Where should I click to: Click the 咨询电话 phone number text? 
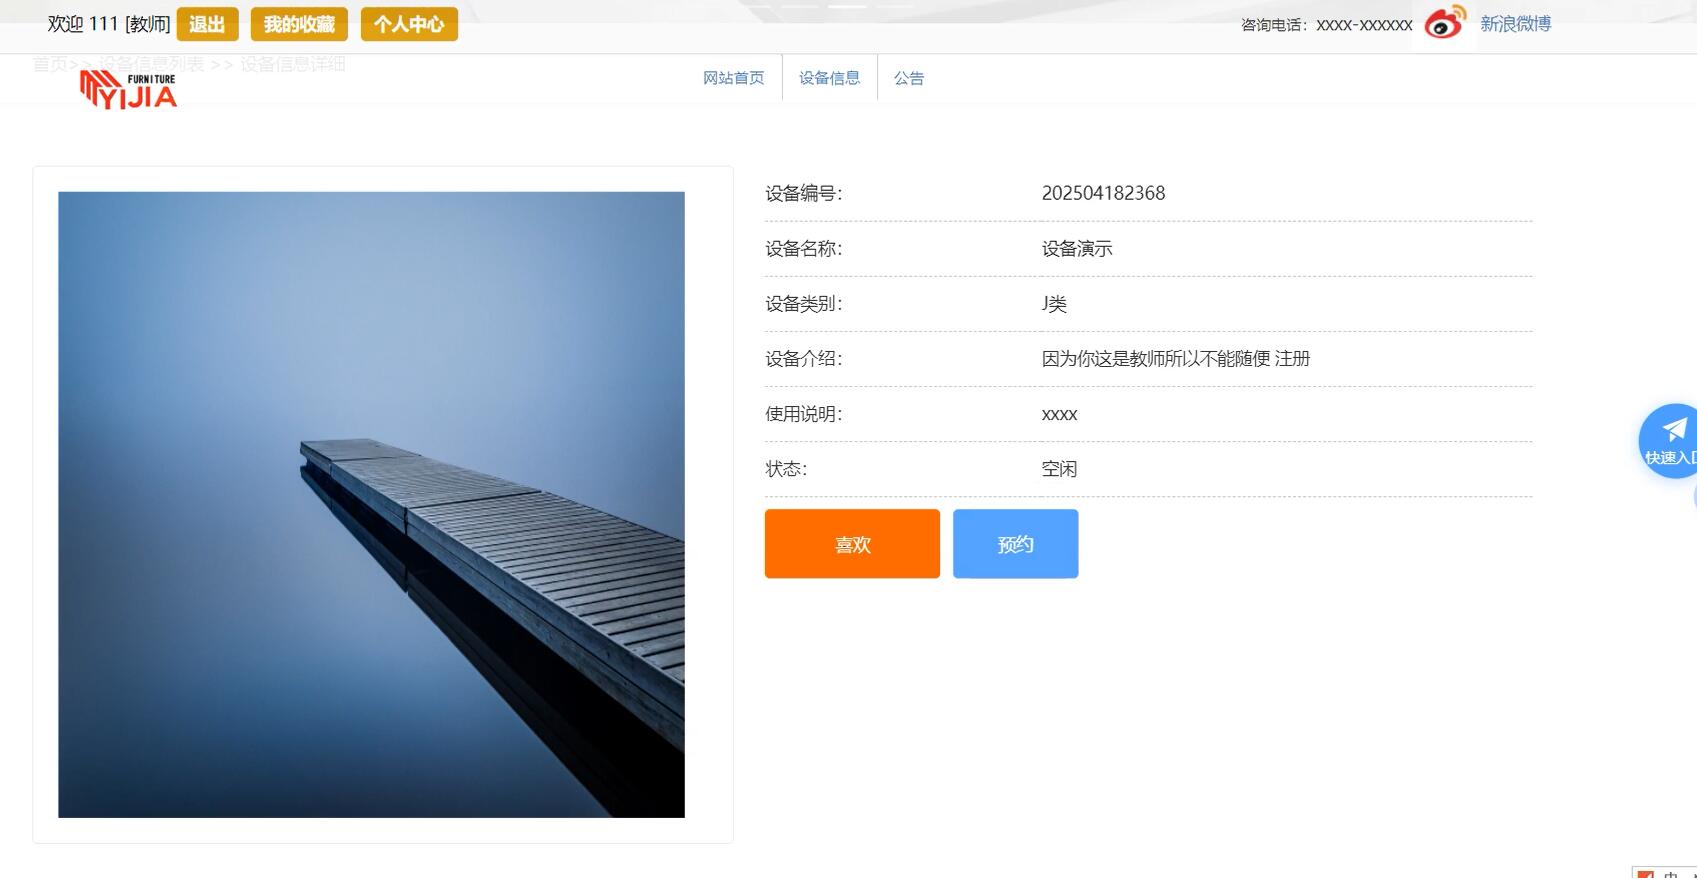click(x=1327, y=25)
